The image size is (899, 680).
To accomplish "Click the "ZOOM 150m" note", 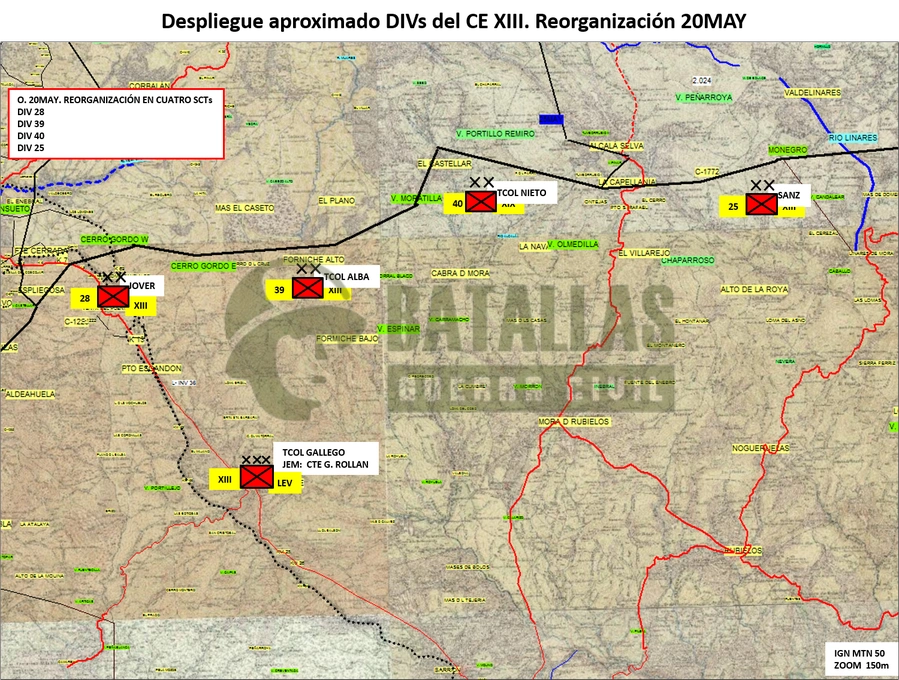I will [861, 666].
